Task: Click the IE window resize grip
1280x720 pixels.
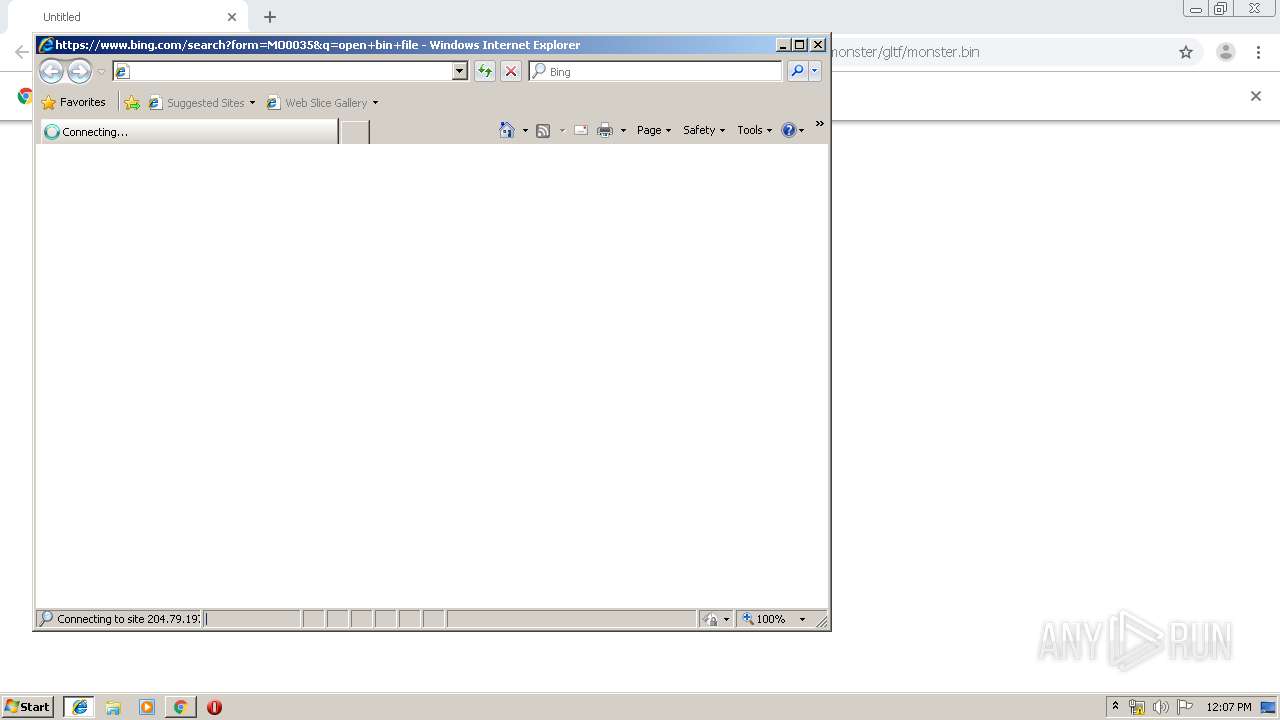Action: coord(821,621)
